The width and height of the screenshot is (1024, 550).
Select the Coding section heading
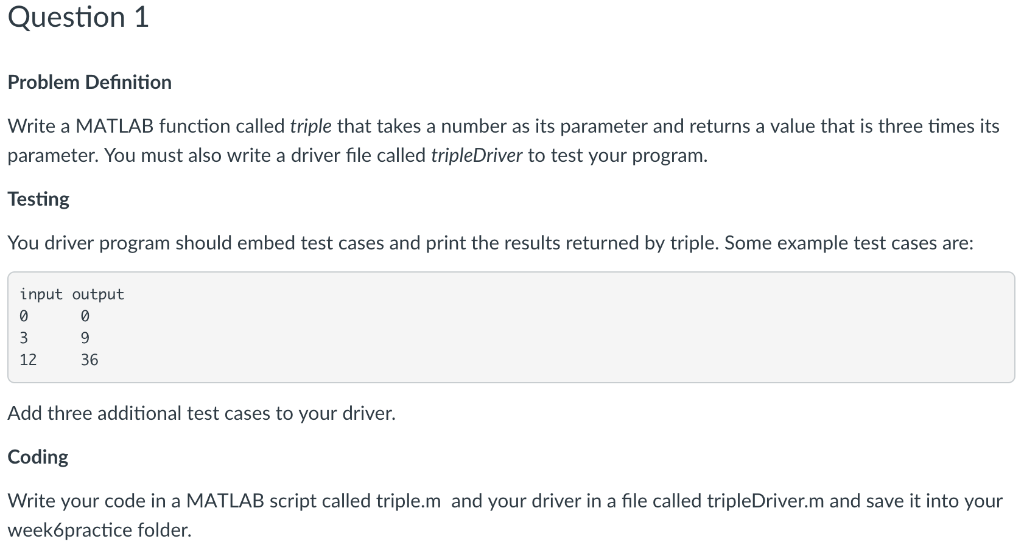(38, 457)
